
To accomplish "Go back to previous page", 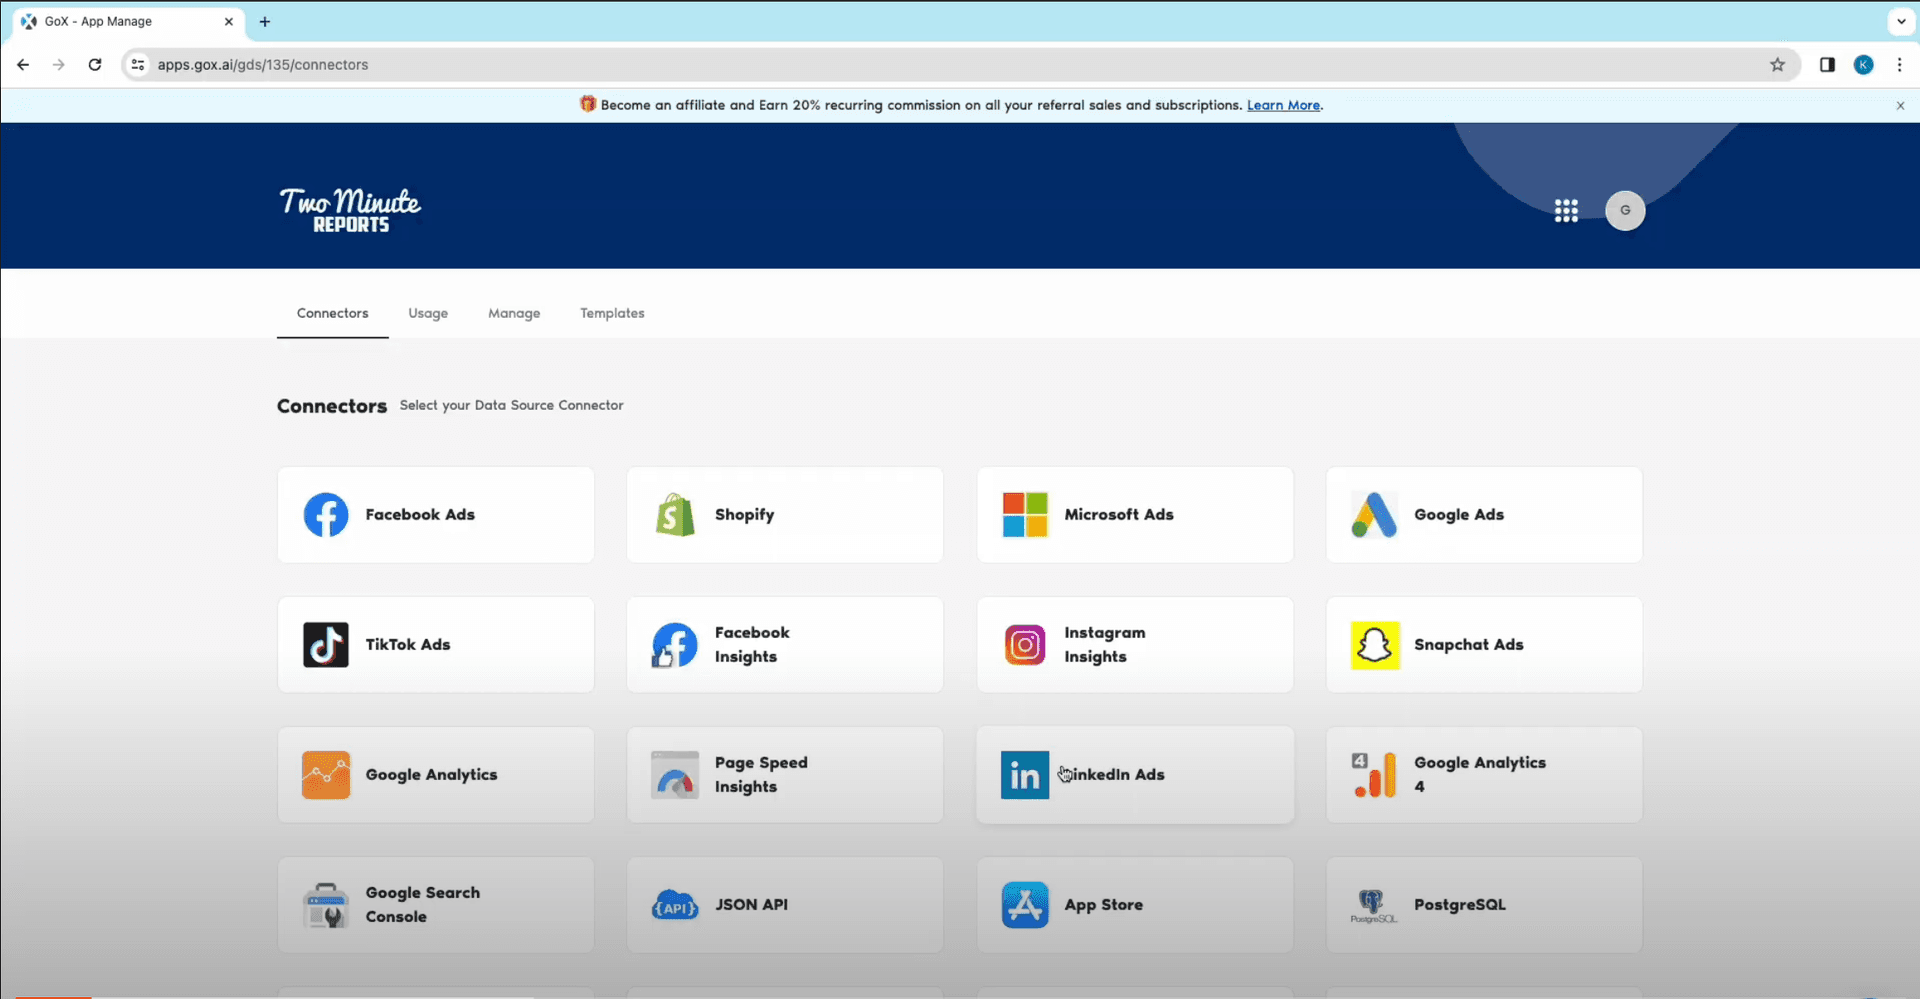I will 23,65.
